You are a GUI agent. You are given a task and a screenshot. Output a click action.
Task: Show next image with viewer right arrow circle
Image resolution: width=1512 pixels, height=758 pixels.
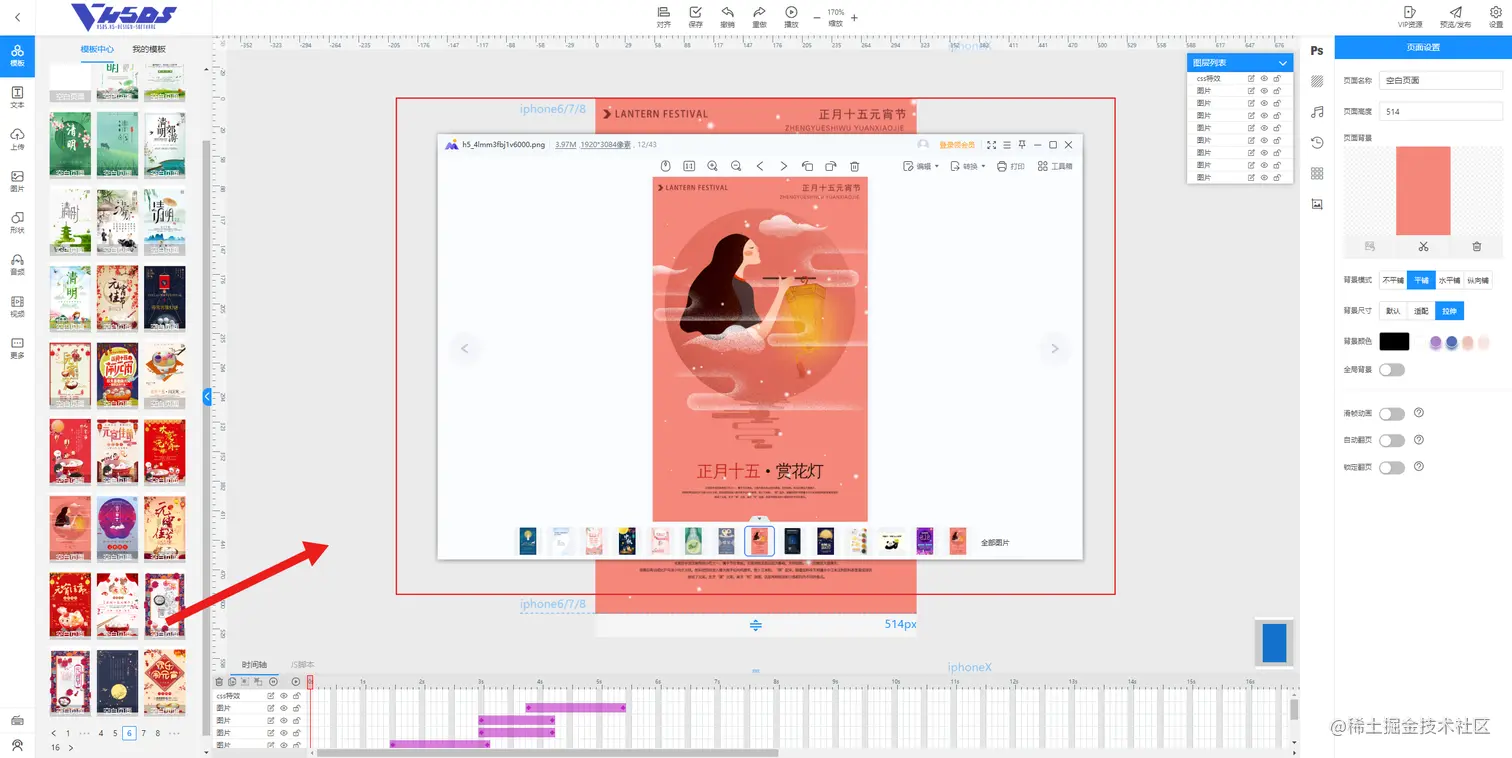click(x=1054, y=349)
